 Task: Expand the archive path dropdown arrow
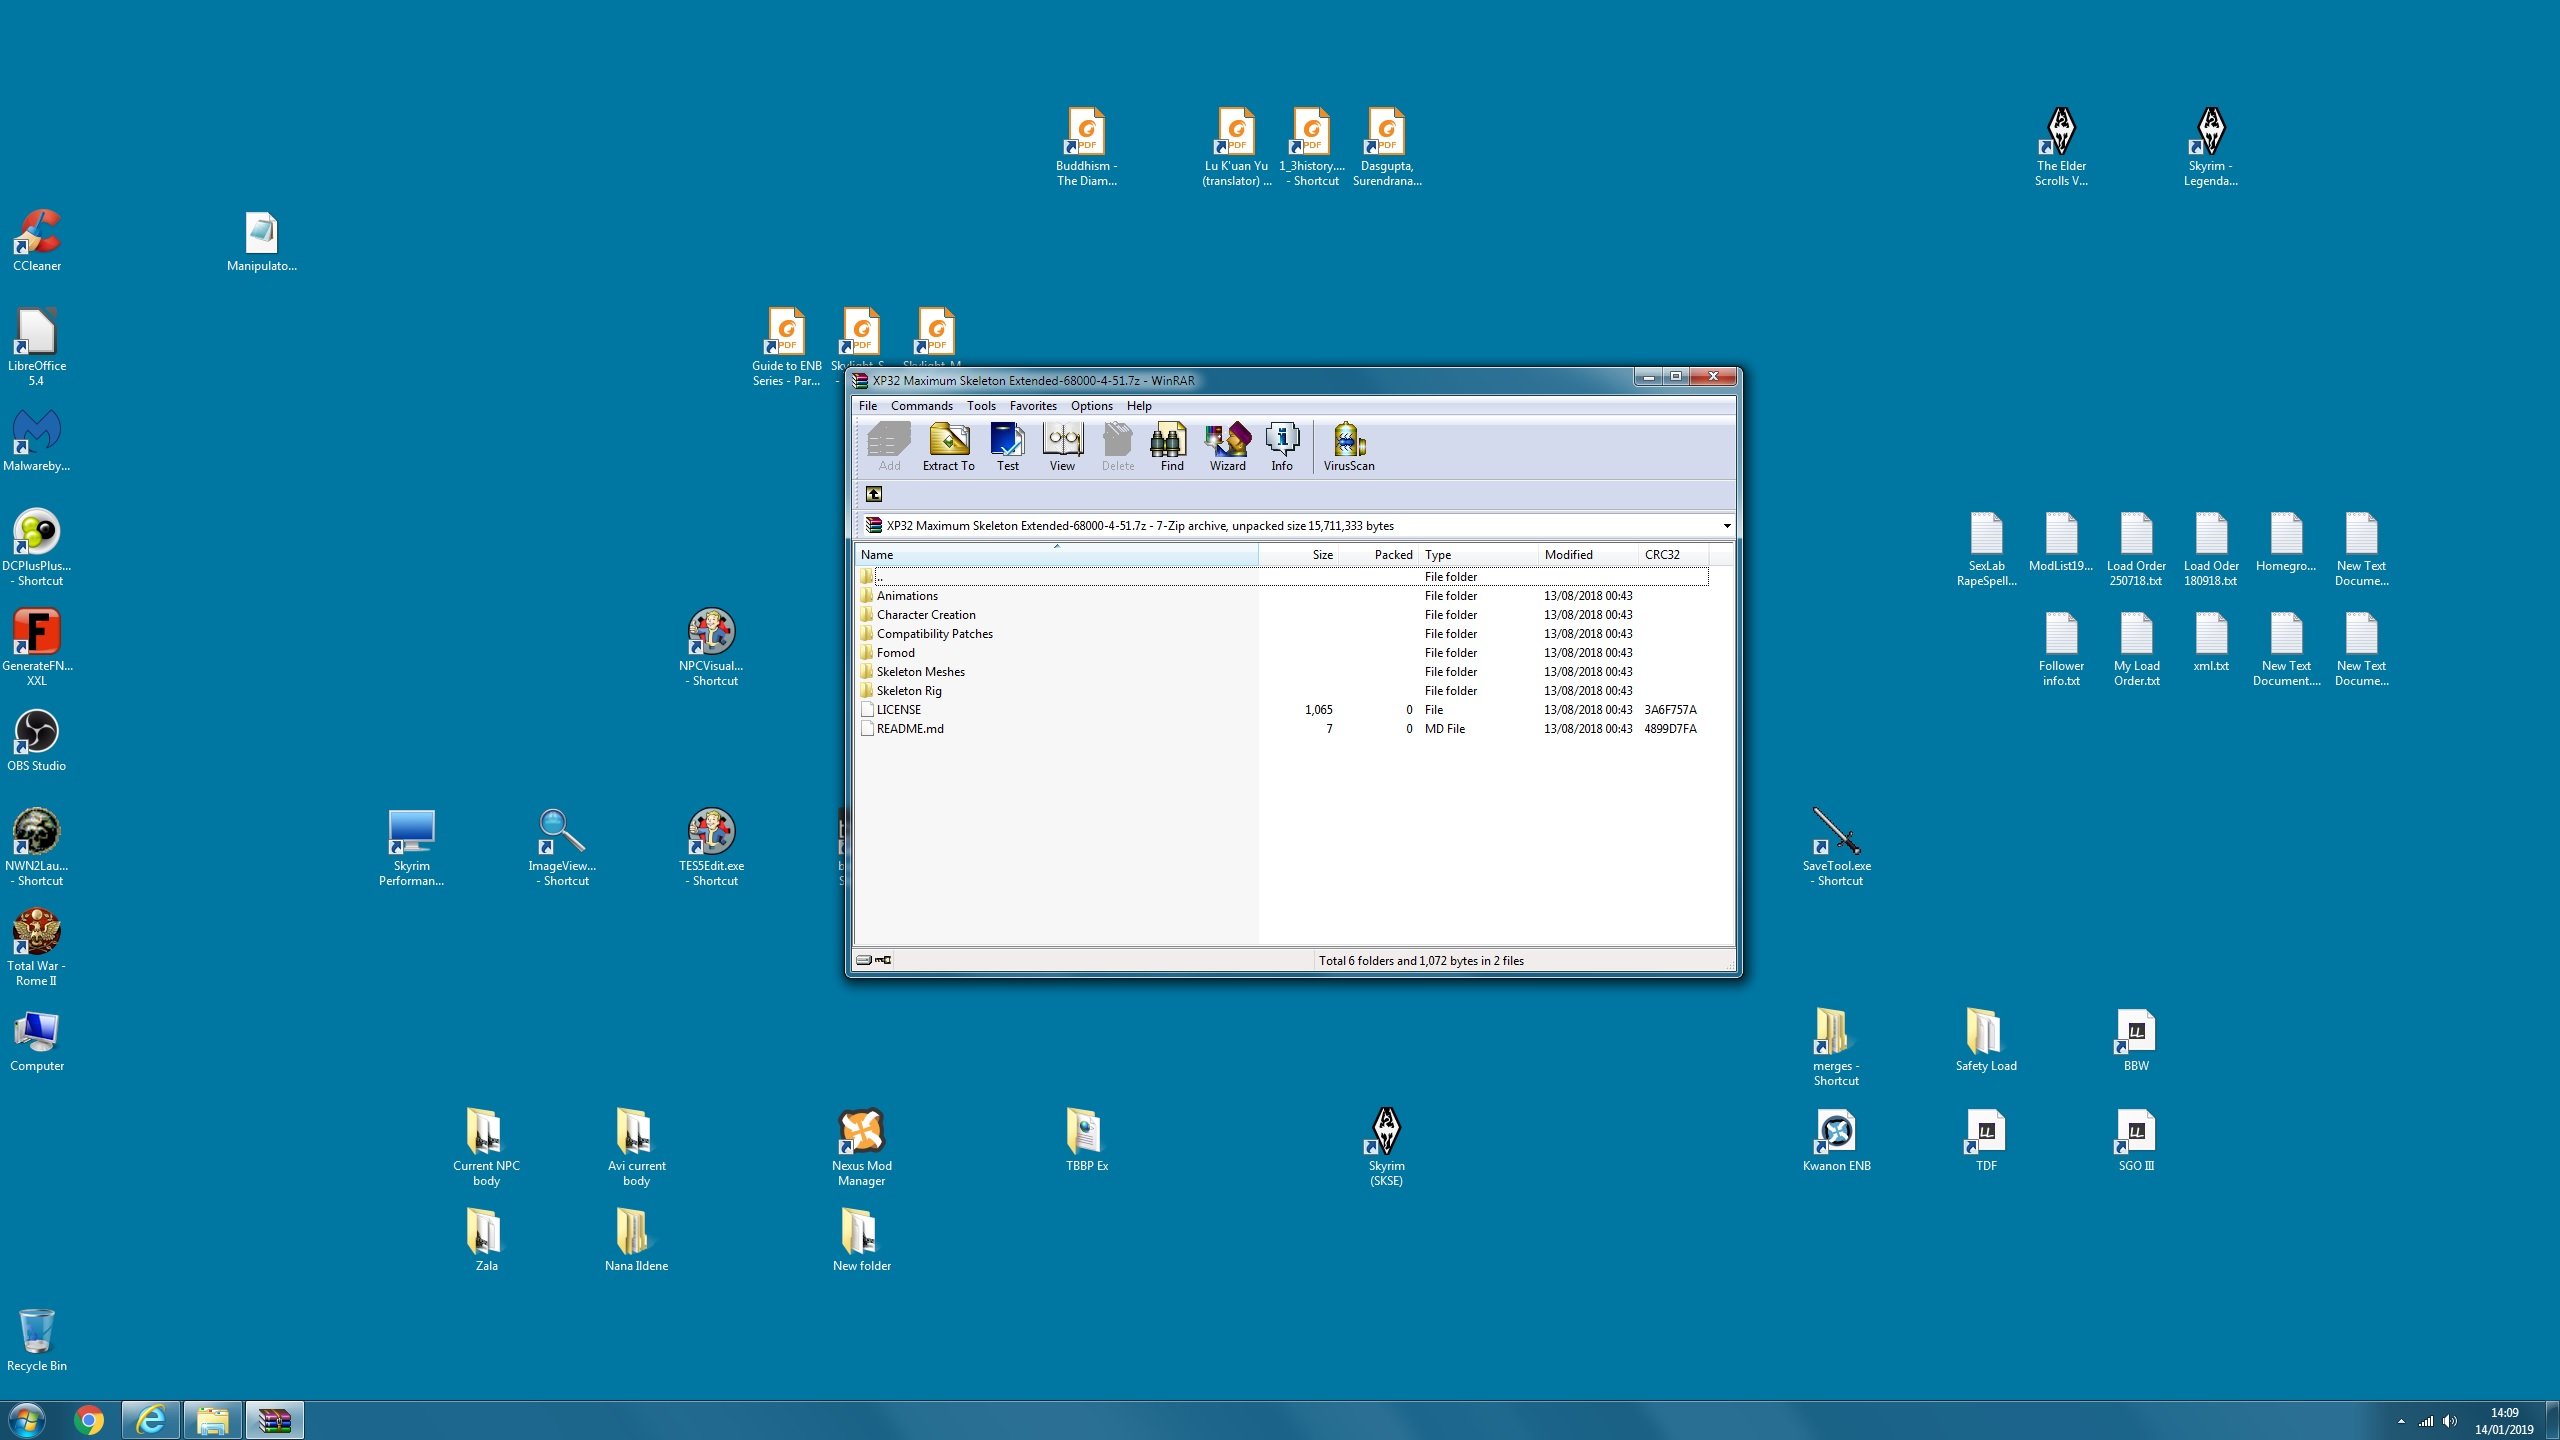(x=1726, y=526)
